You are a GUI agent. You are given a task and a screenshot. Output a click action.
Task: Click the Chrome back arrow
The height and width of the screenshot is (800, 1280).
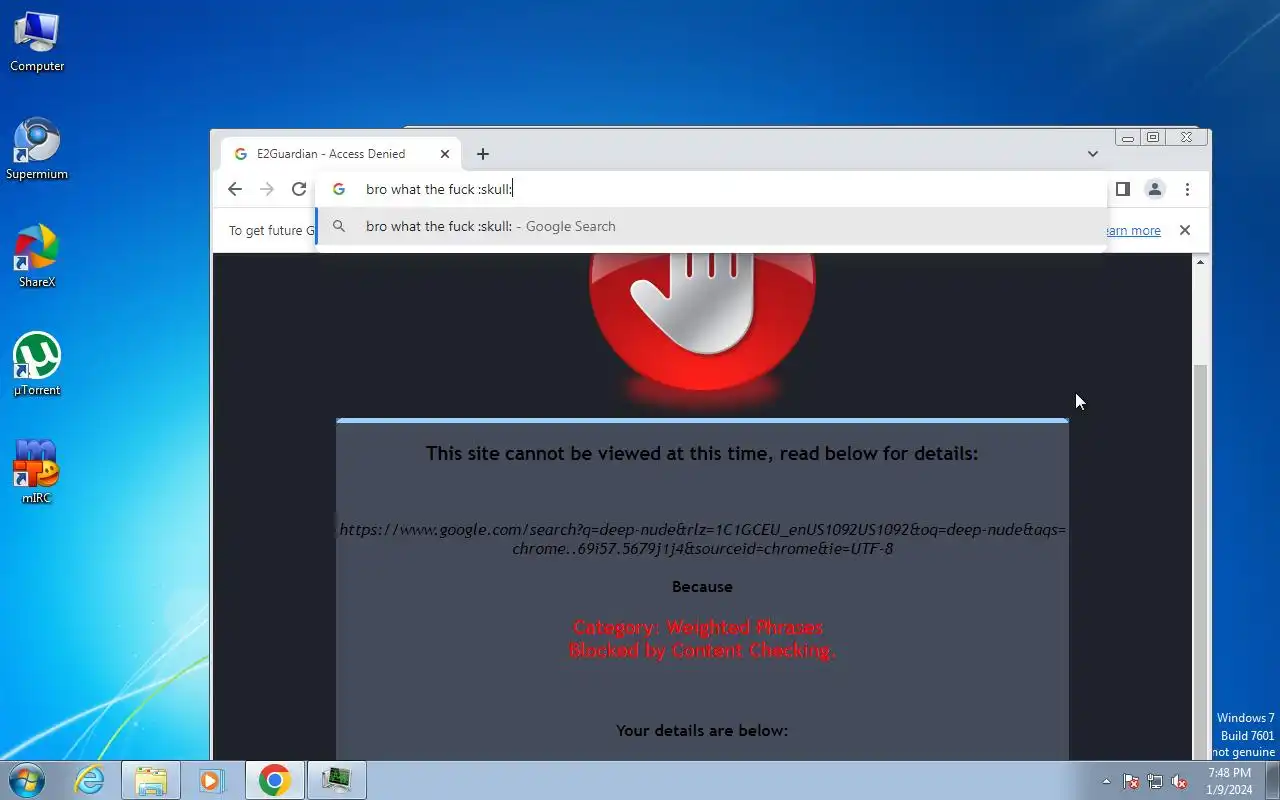(x=235, y=189)
